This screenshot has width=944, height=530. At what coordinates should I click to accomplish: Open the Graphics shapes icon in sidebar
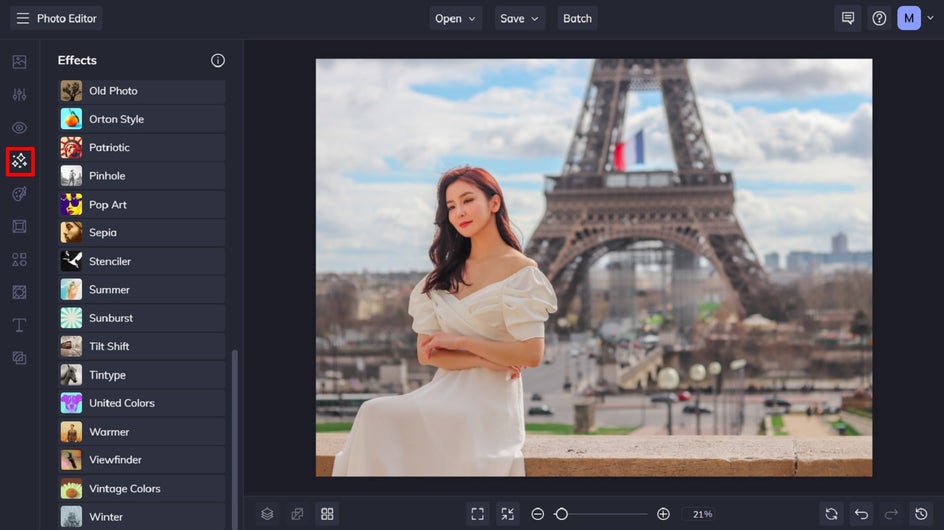click(19, 260)
